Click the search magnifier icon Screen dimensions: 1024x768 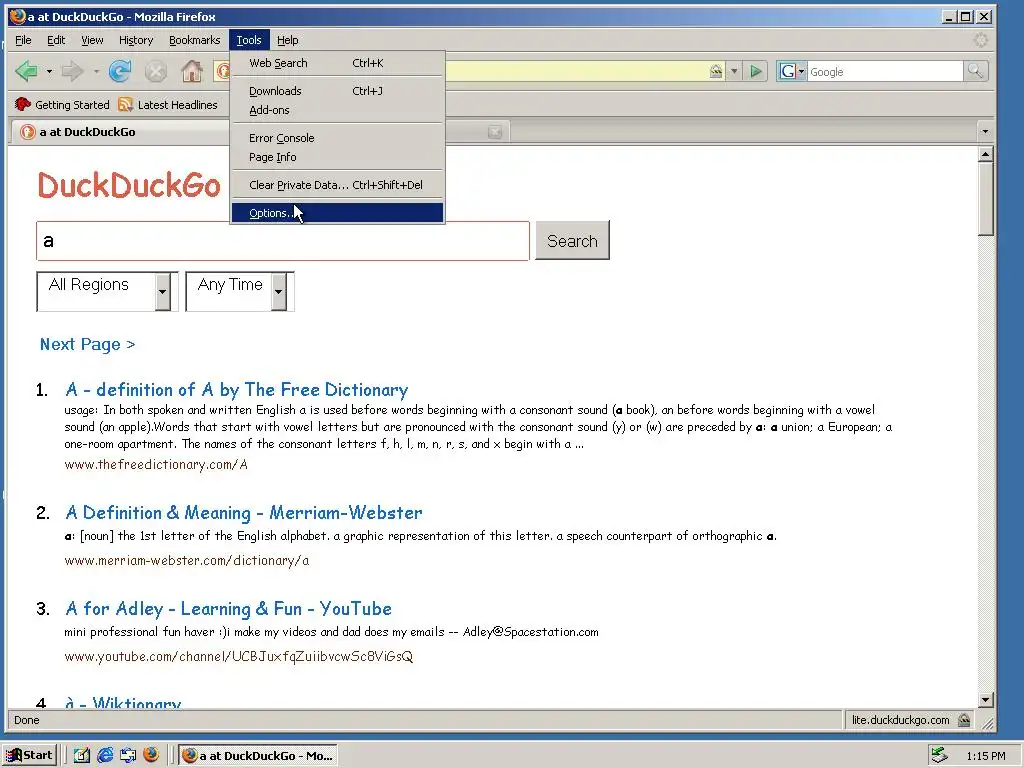[975, 71]
